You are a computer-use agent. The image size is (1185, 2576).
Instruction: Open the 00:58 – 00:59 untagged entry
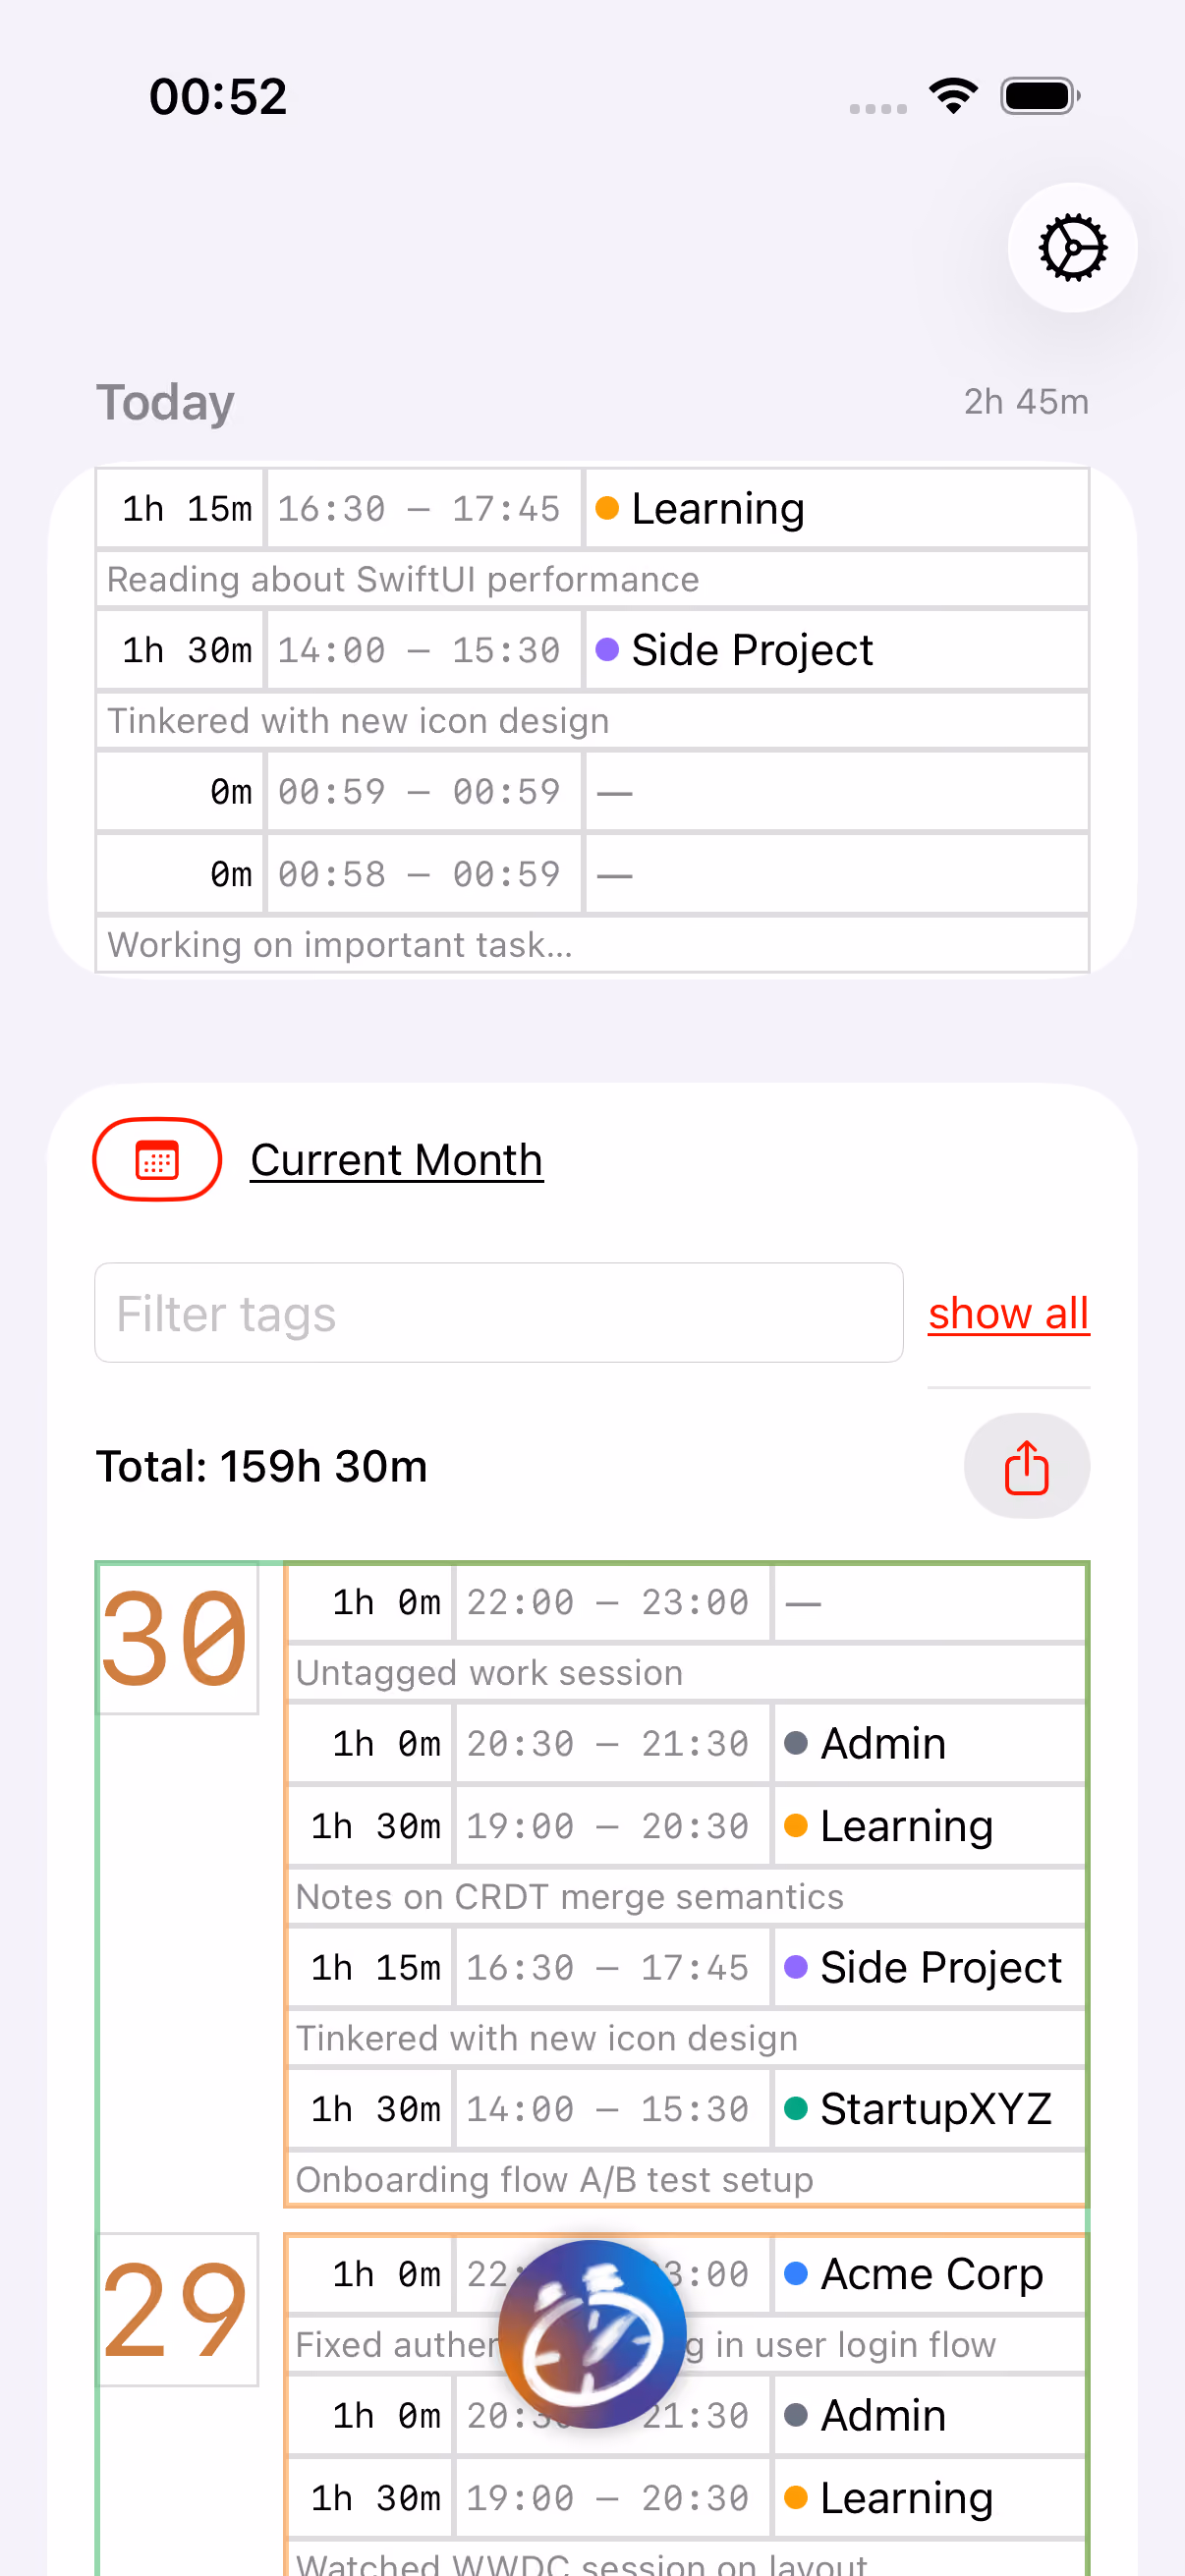tap(592, 874)
